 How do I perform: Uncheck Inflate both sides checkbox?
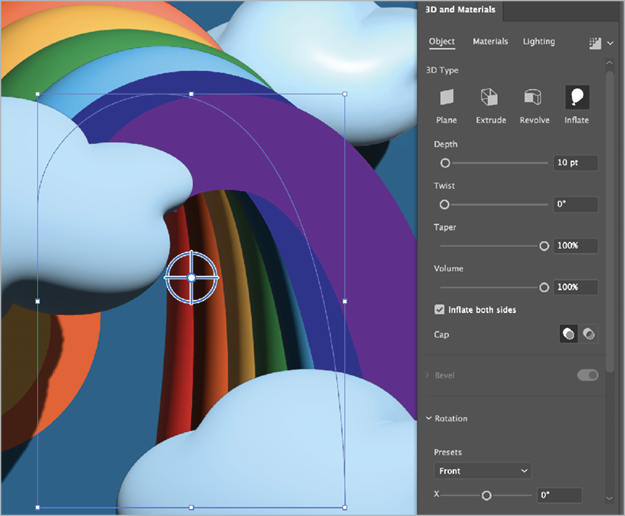(x=439, y=310)
